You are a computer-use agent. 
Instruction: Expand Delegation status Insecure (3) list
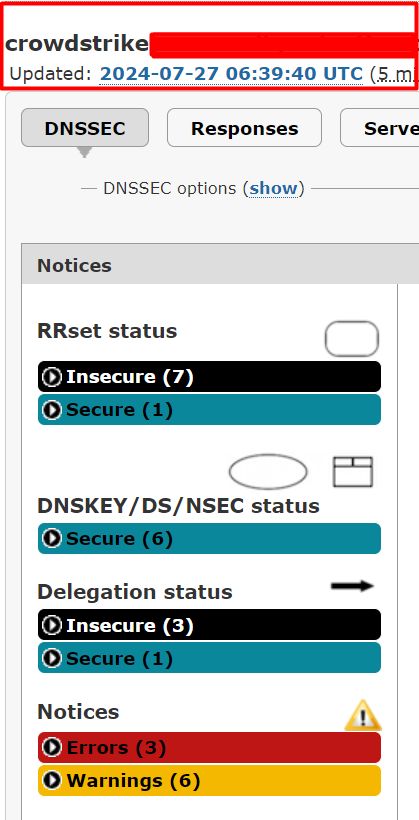[209, 625]
